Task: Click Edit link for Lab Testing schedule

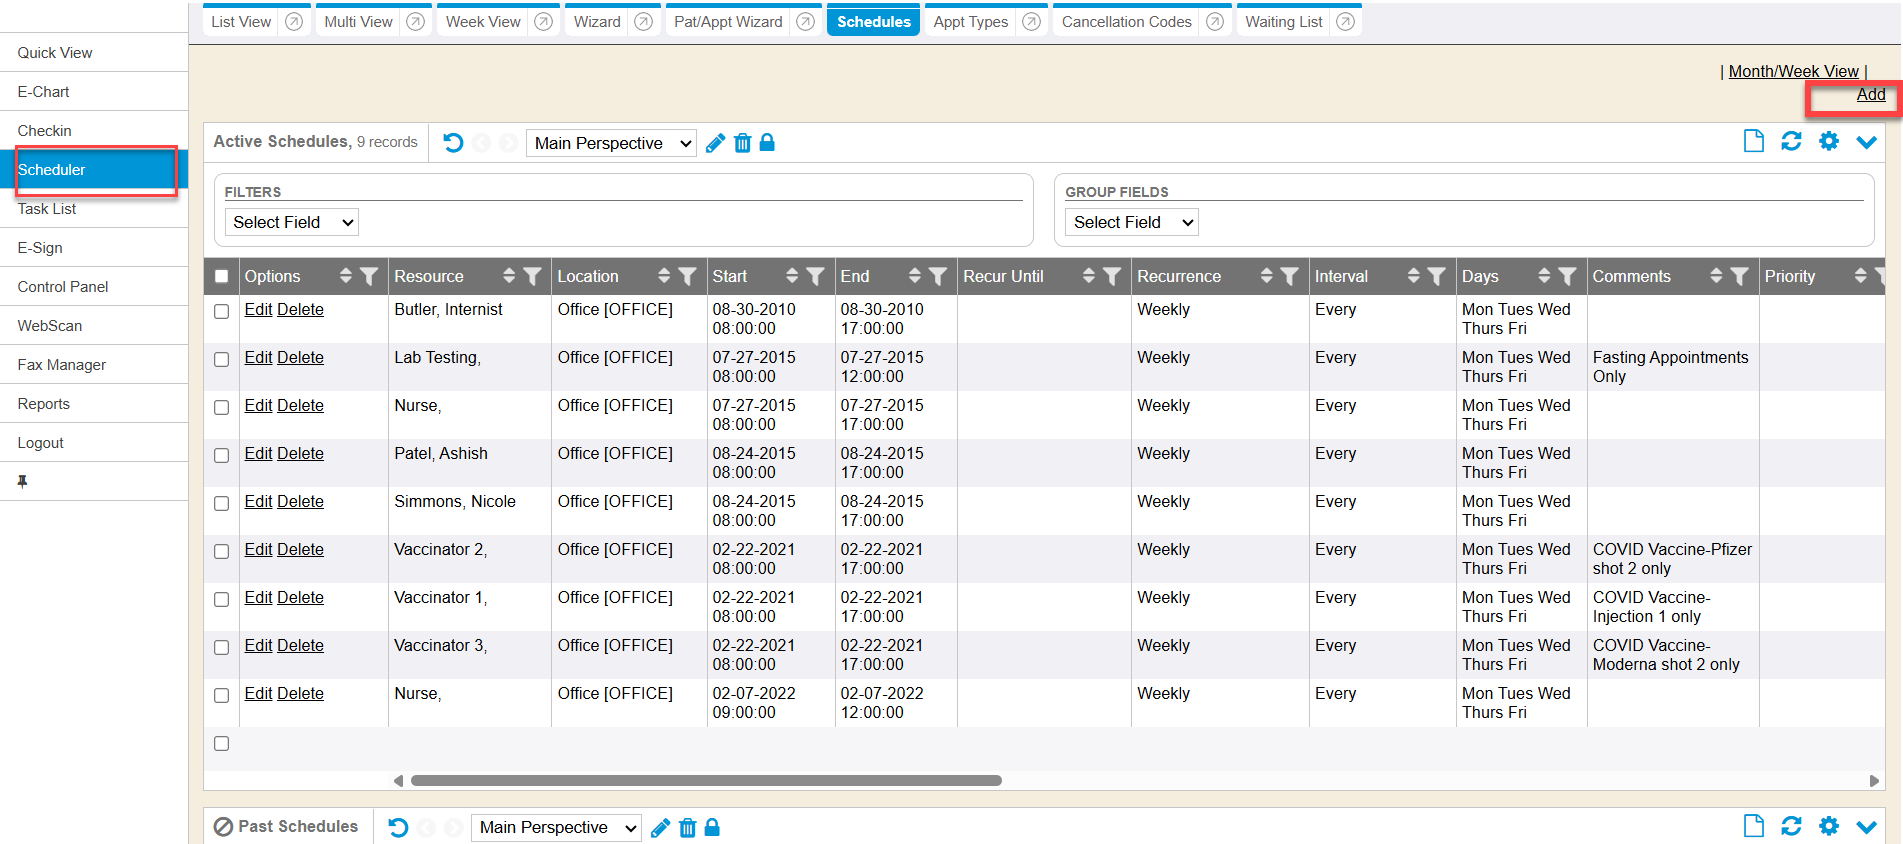Action: click(258, 358)
